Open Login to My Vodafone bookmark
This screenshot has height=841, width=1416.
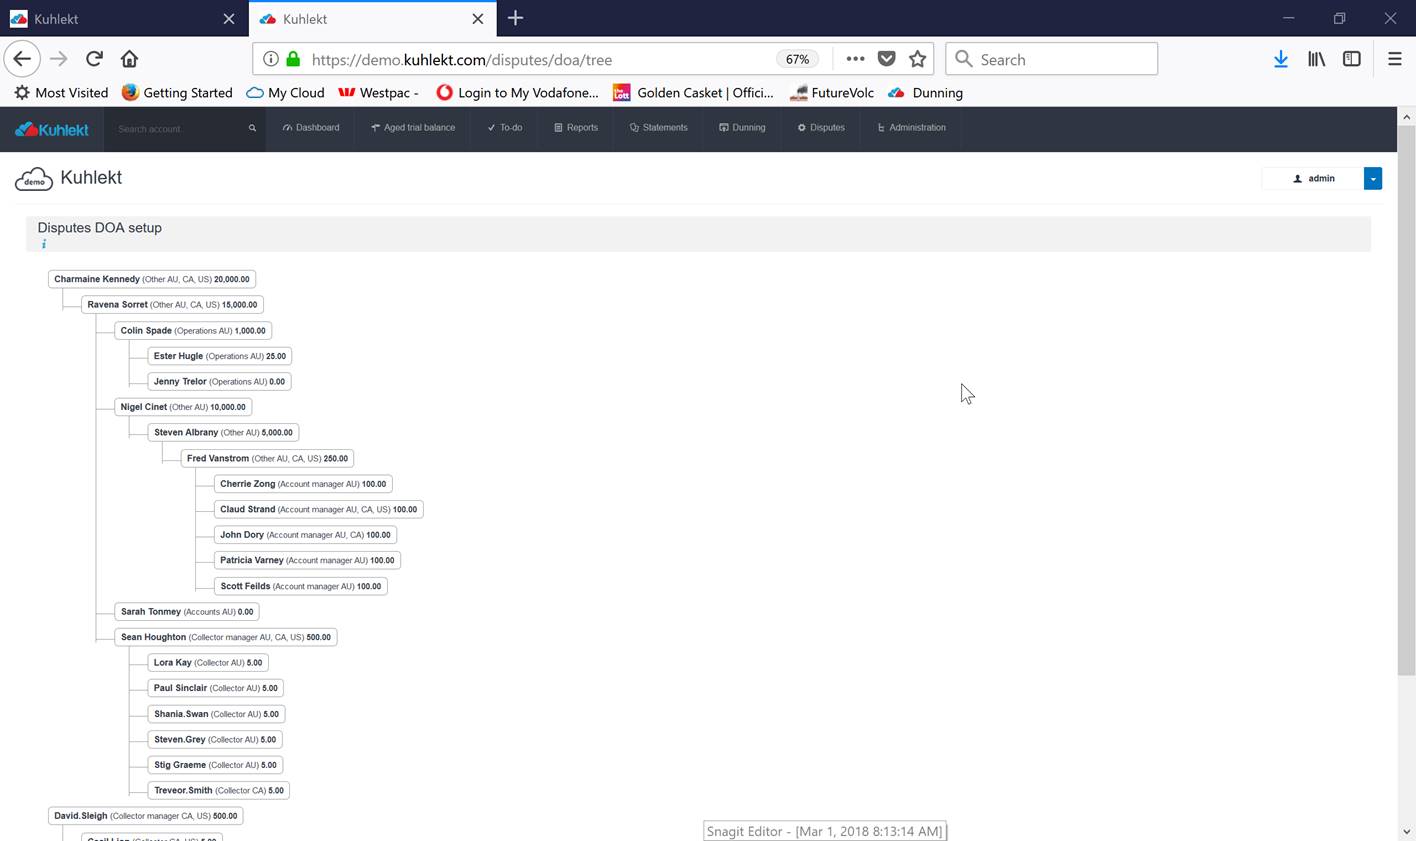tap(517, 92)
